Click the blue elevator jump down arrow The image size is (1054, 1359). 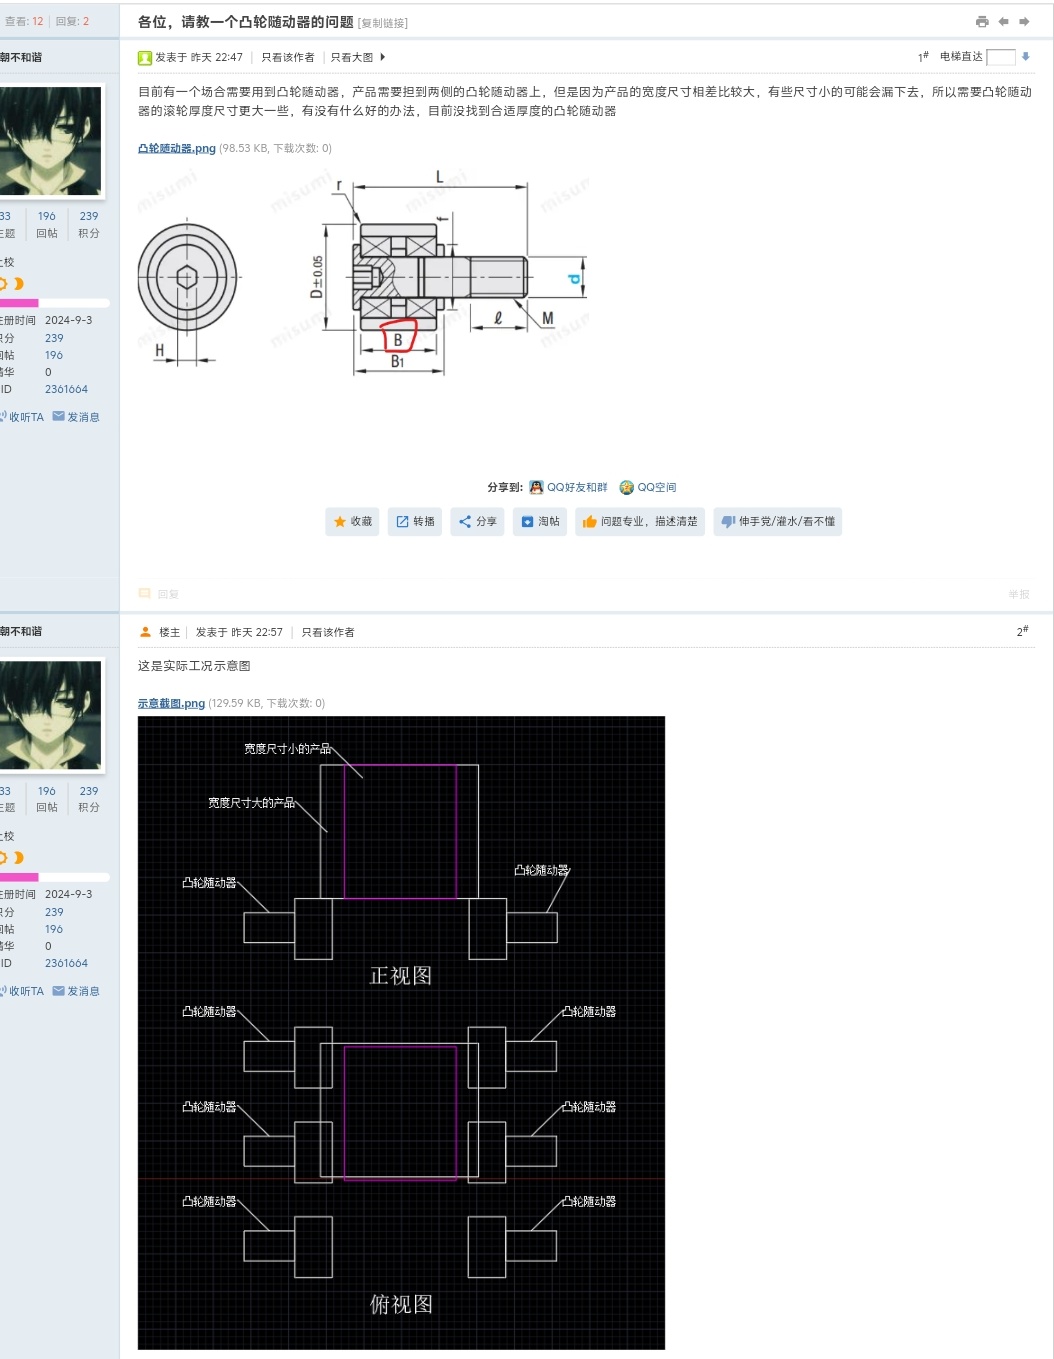click(x=1025, y=57)
